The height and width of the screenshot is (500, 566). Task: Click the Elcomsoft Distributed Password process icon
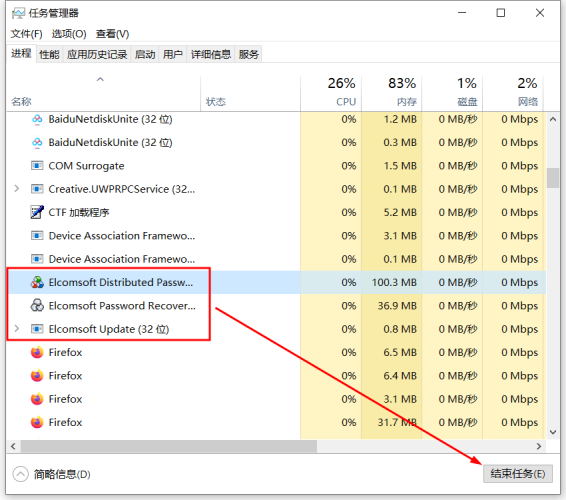point(37,282)
